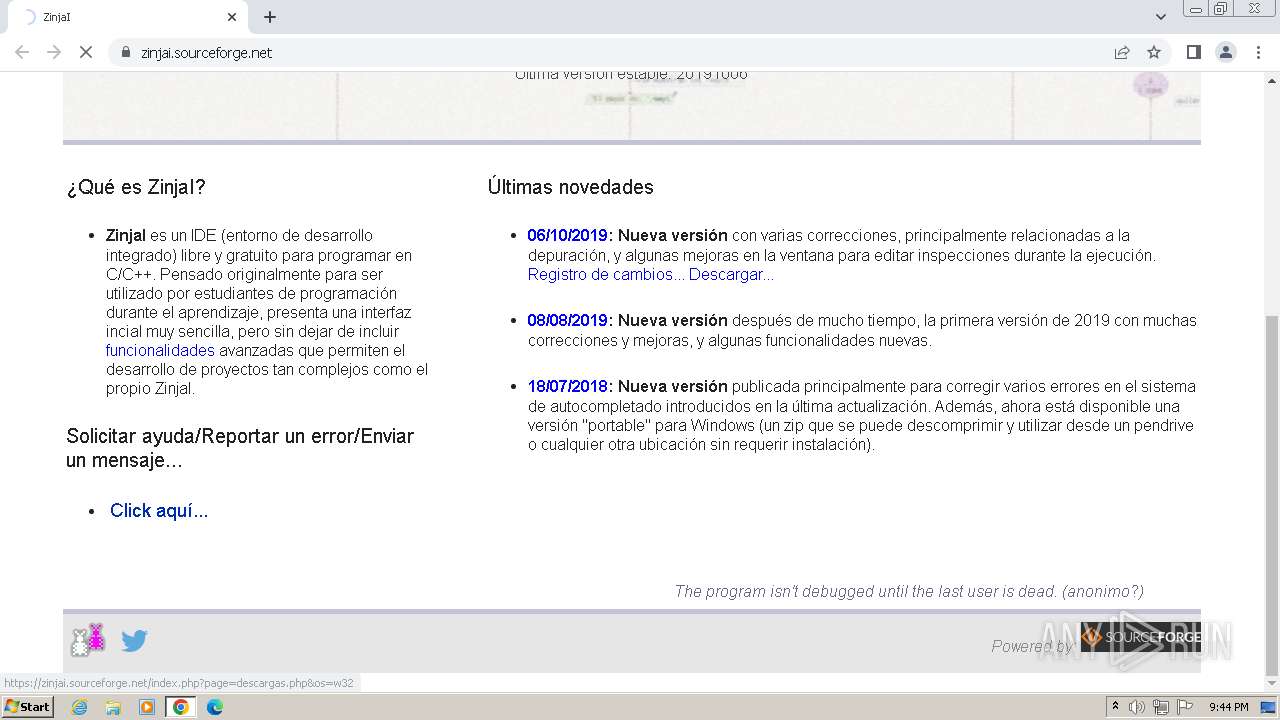Open the Windows Start button
Image resolution: width=1280 pixels, height=720 pixels.
[x=27, y=707]
